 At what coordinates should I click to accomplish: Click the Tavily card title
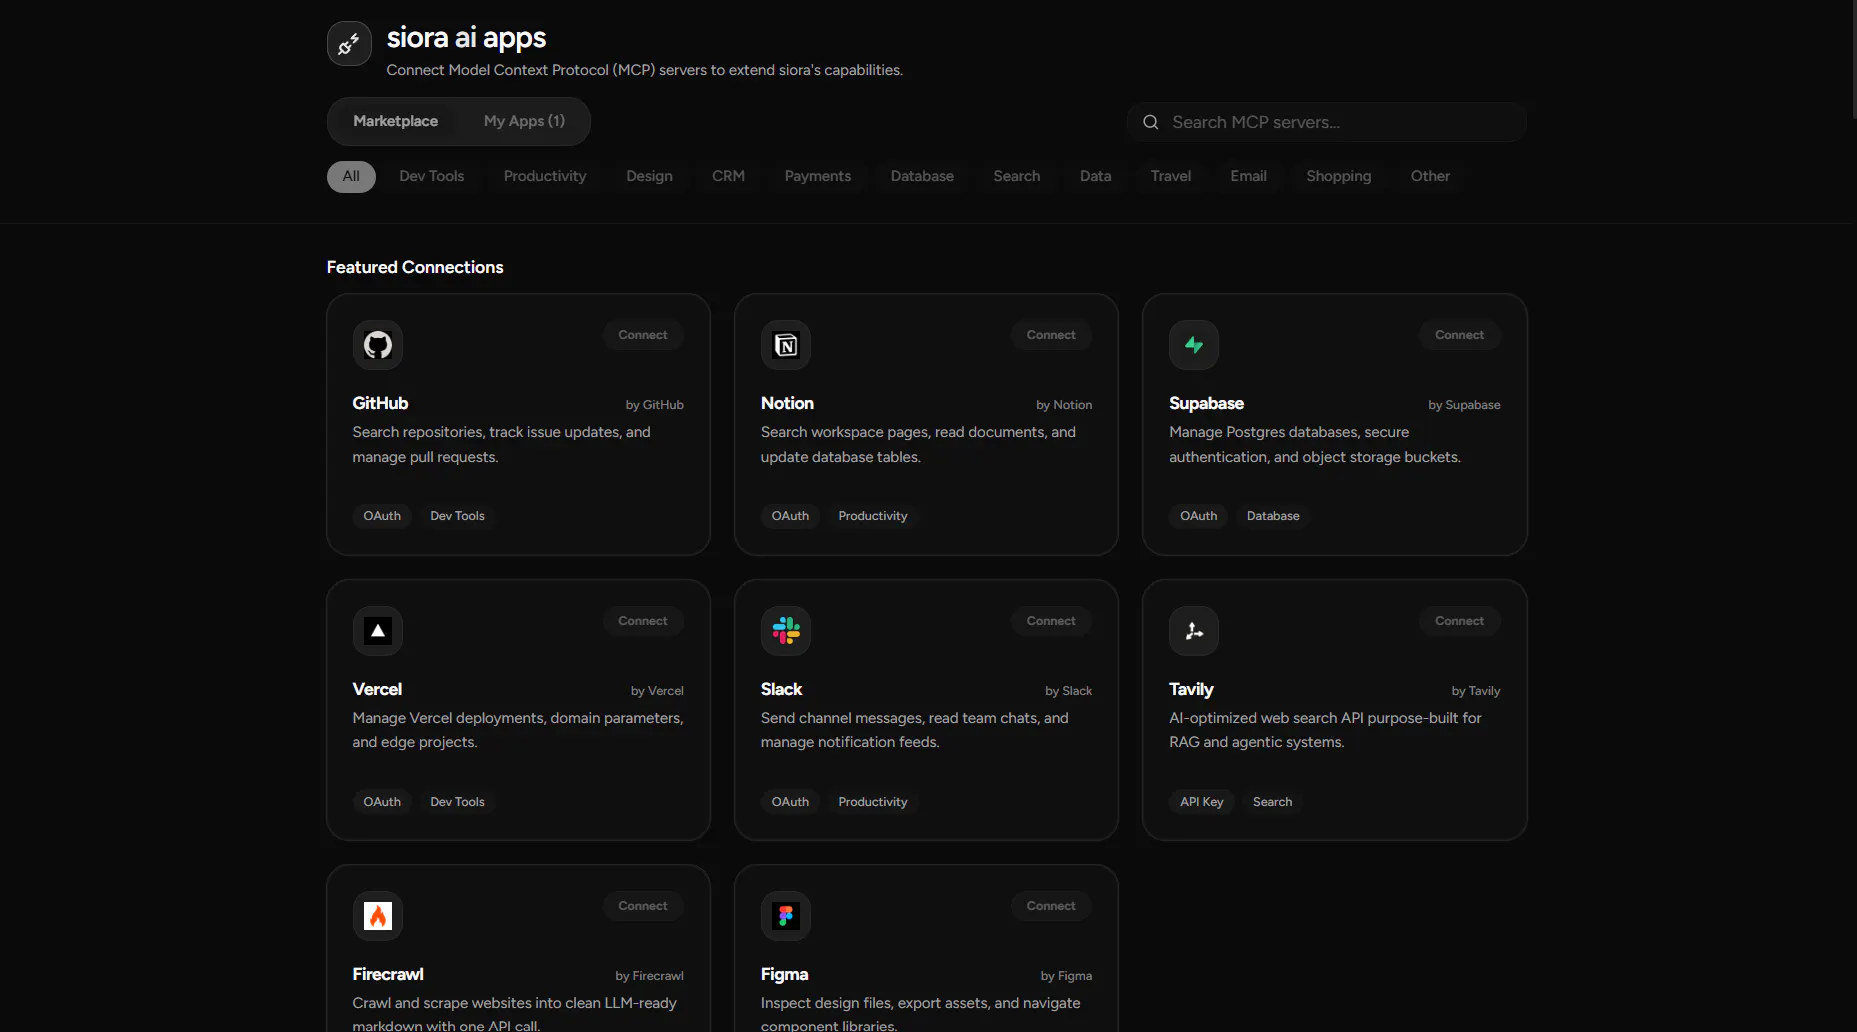tap(1191, 689)
